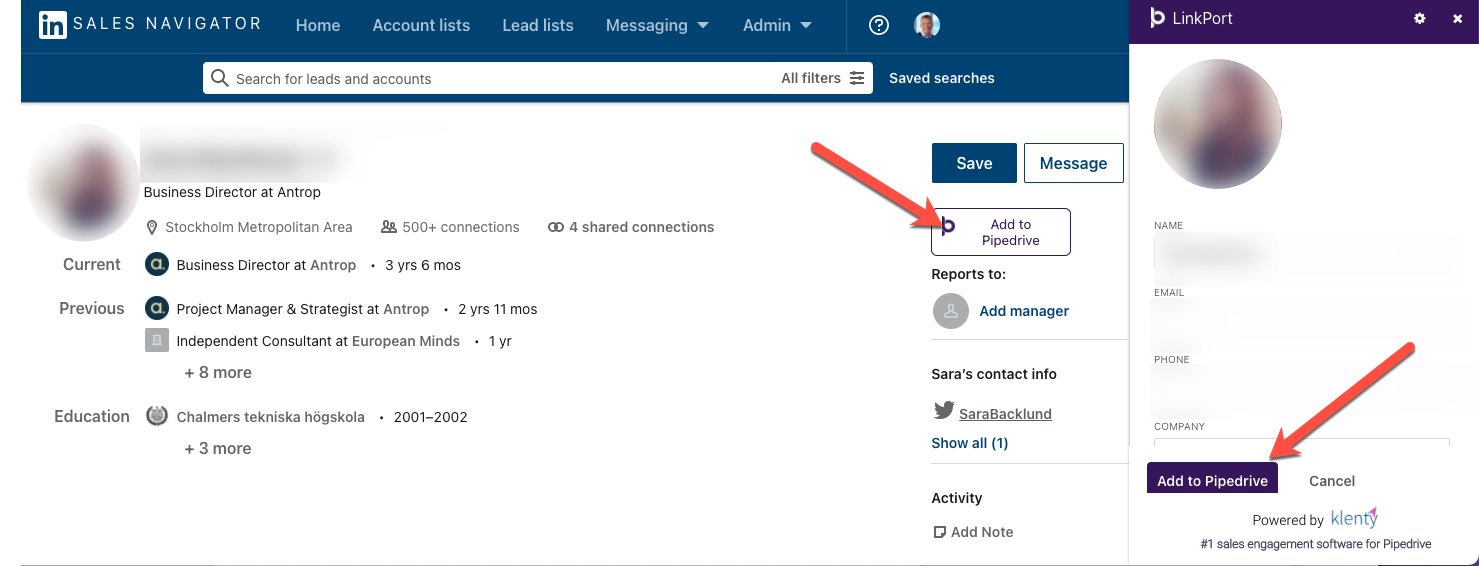The height and width of the screenshot is (566, 1479).
Task: Open Lead lists
Action: coord(538,25)
